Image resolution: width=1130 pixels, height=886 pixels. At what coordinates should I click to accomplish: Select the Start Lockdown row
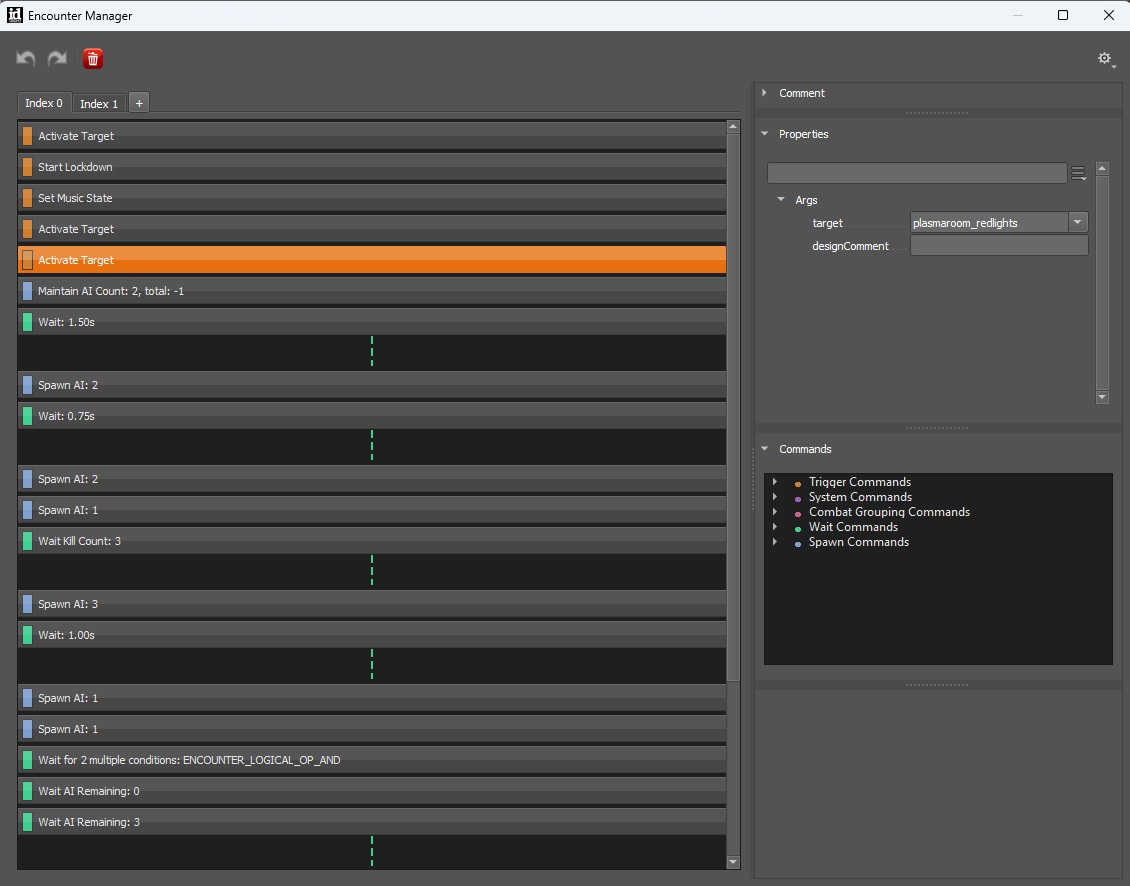(x=372, y=167)
